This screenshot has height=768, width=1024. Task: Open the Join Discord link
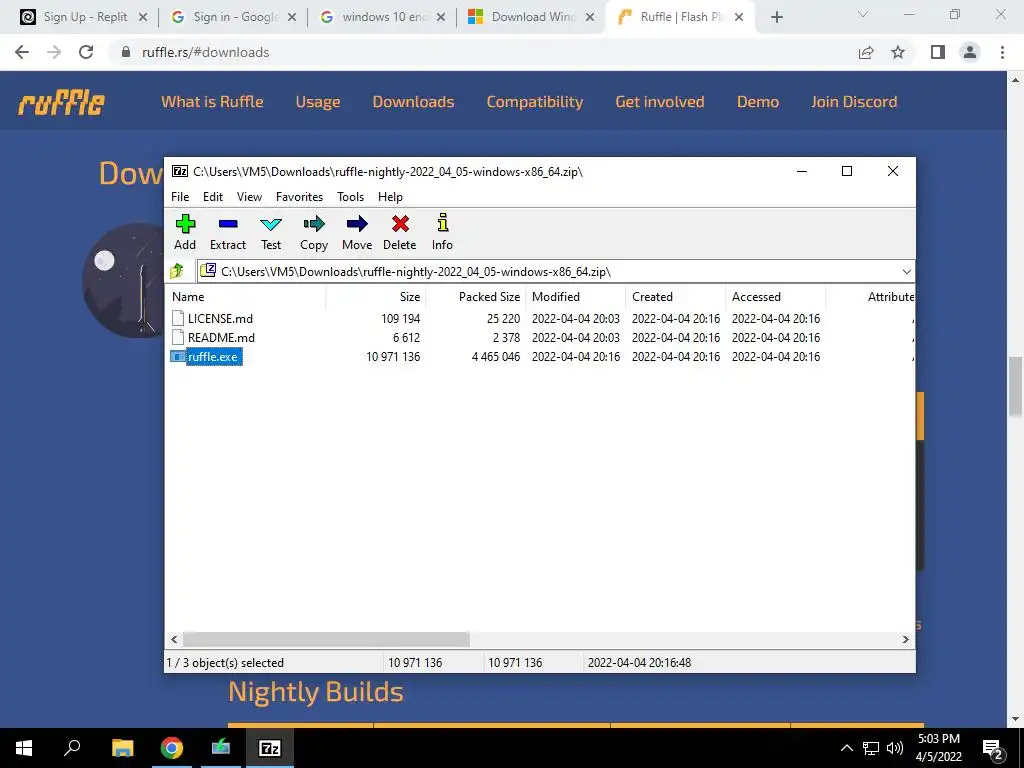(x=854, y=102)
